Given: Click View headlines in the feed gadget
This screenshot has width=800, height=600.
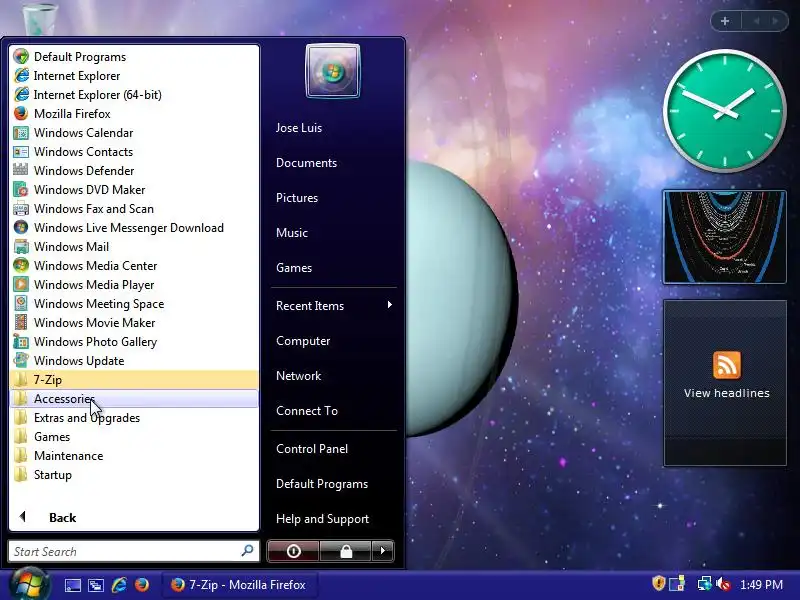Looking at the screenshot, I should [727, 393].
